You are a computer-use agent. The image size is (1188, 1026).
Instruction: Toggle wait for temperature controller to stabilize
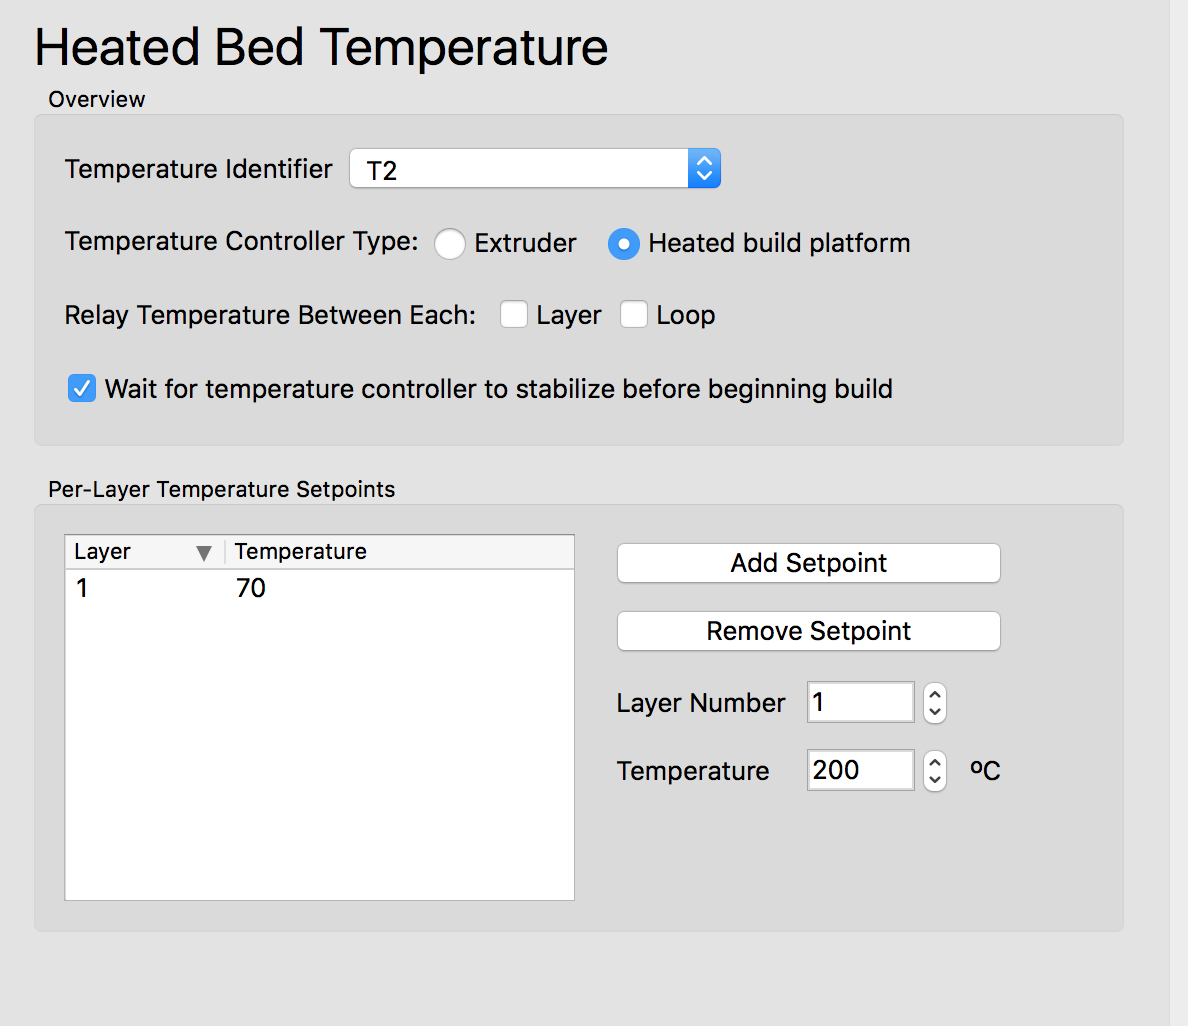pyautogui.click(x=82, y=389)
